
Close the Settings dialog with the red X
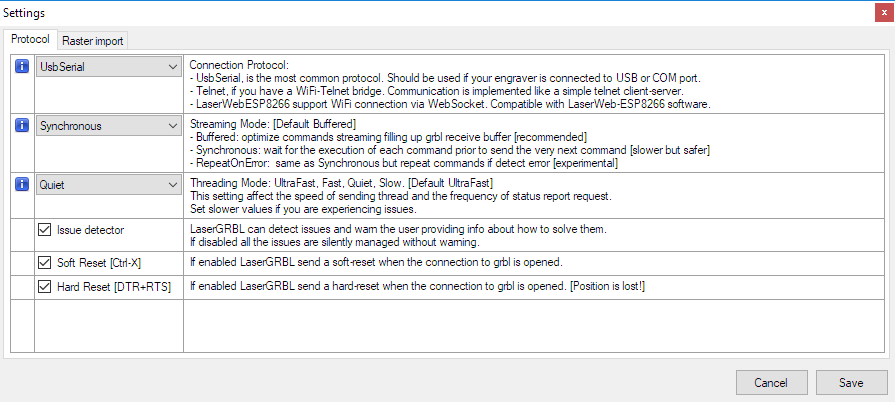(884, 13)
